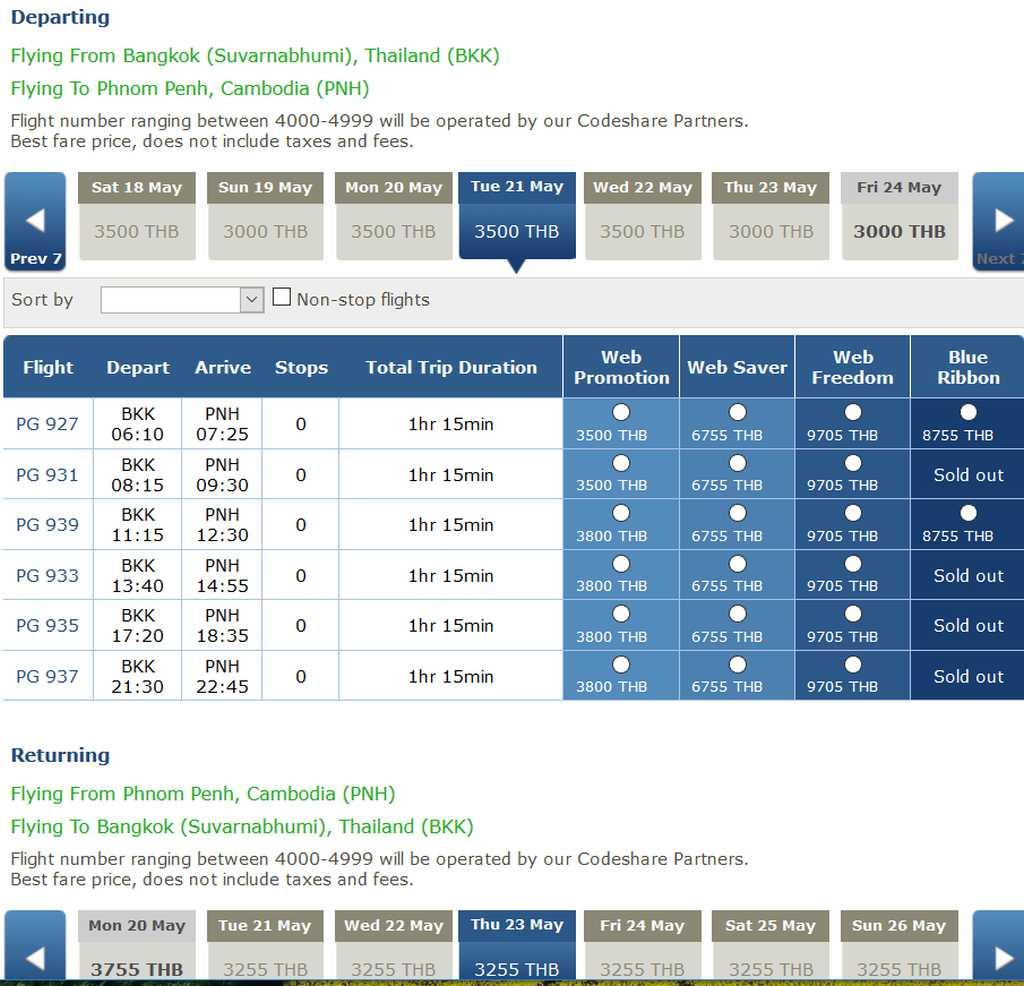Viewport: 1024px width, 986px height.
Task: Choose PG 939 Web Promotion 3800 THB fare
Action: (x=621, y=513)
